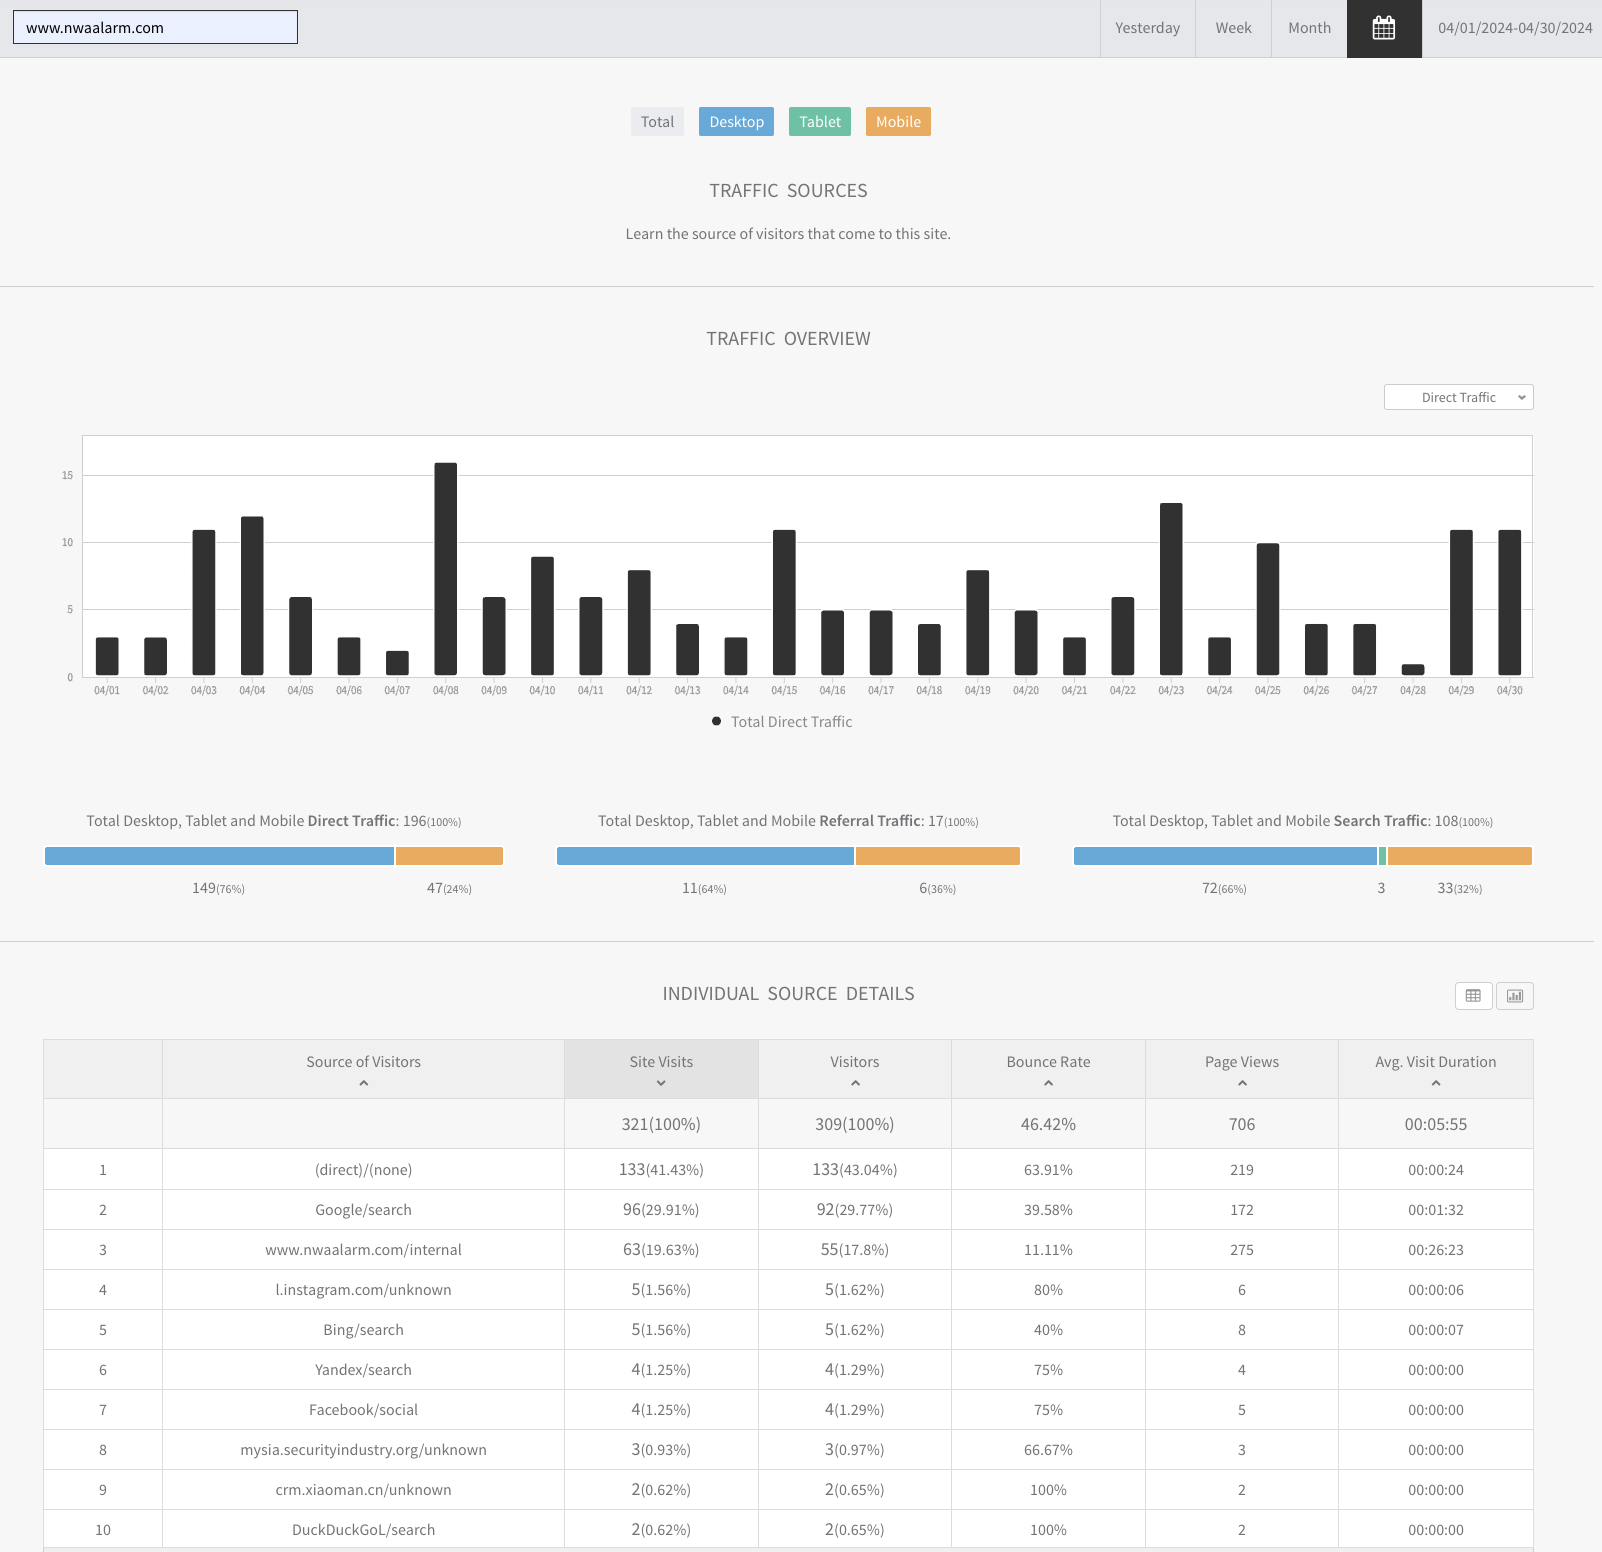
Task: Sort Page Views column arrow
Action: (x=1242, y=1083)
